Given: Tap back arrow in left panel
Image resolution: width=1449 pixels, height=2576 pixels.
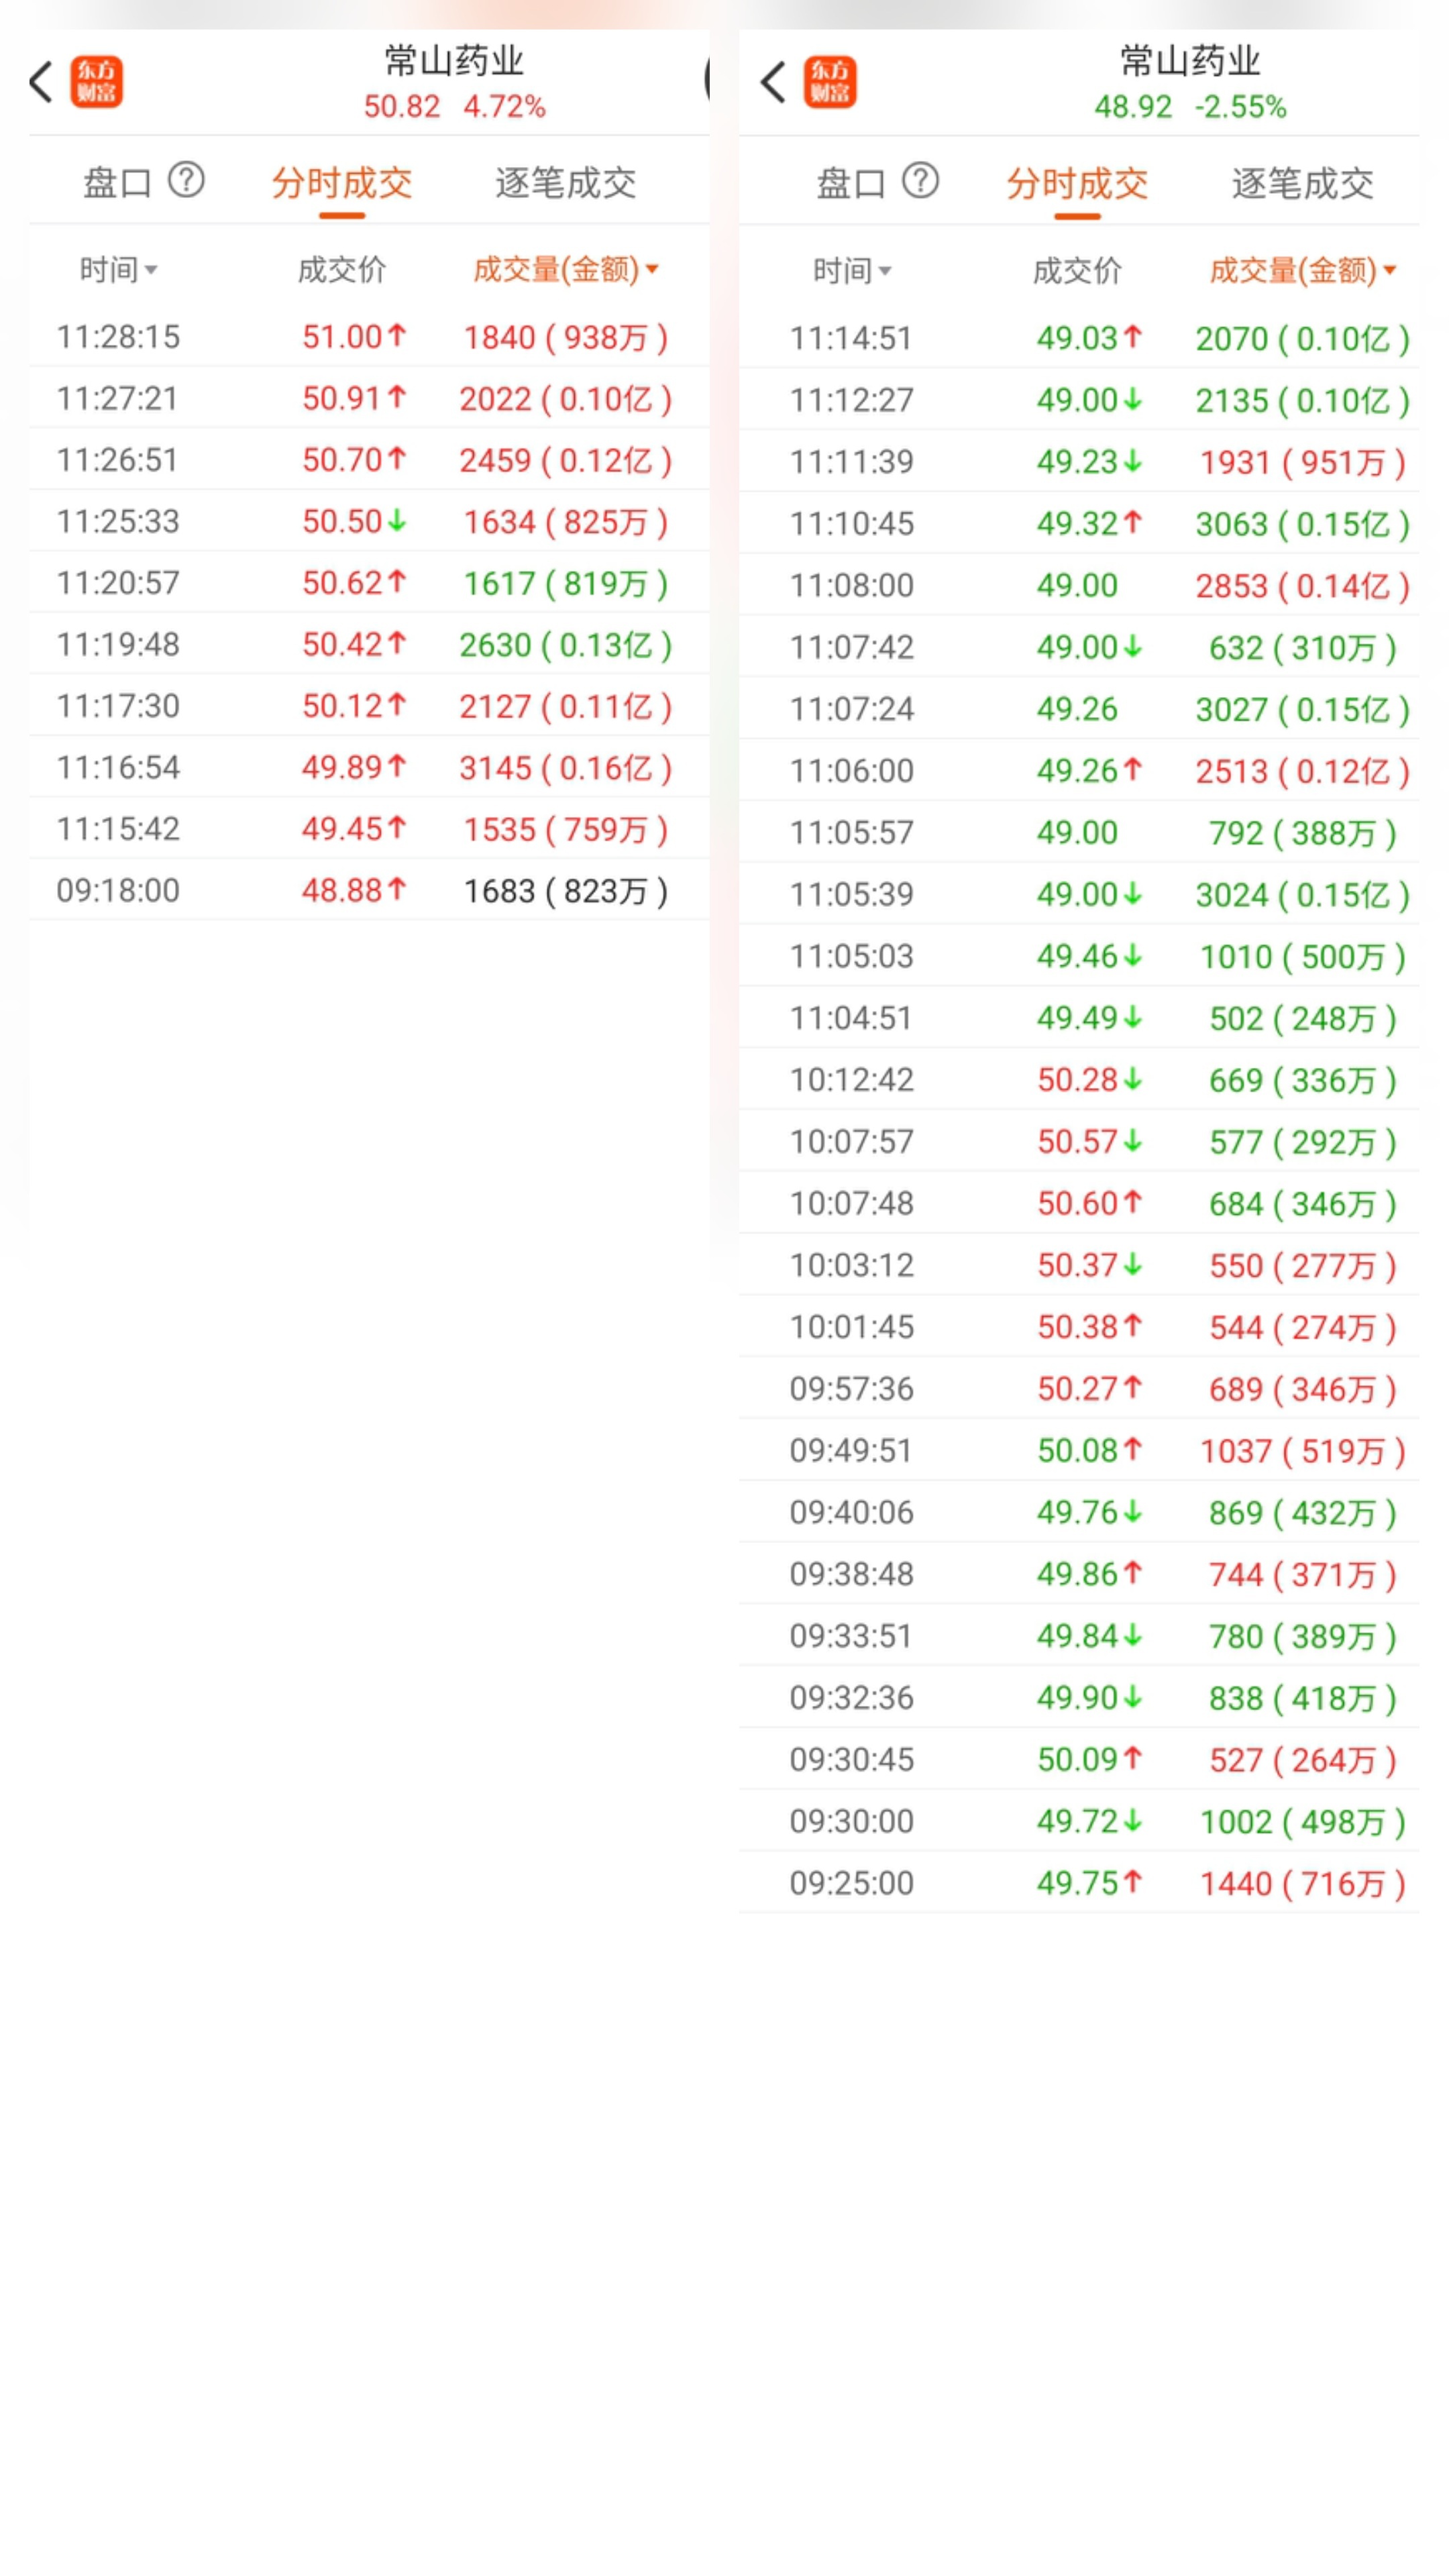Looking at the screenshot, I should click(x=41, y=82).
